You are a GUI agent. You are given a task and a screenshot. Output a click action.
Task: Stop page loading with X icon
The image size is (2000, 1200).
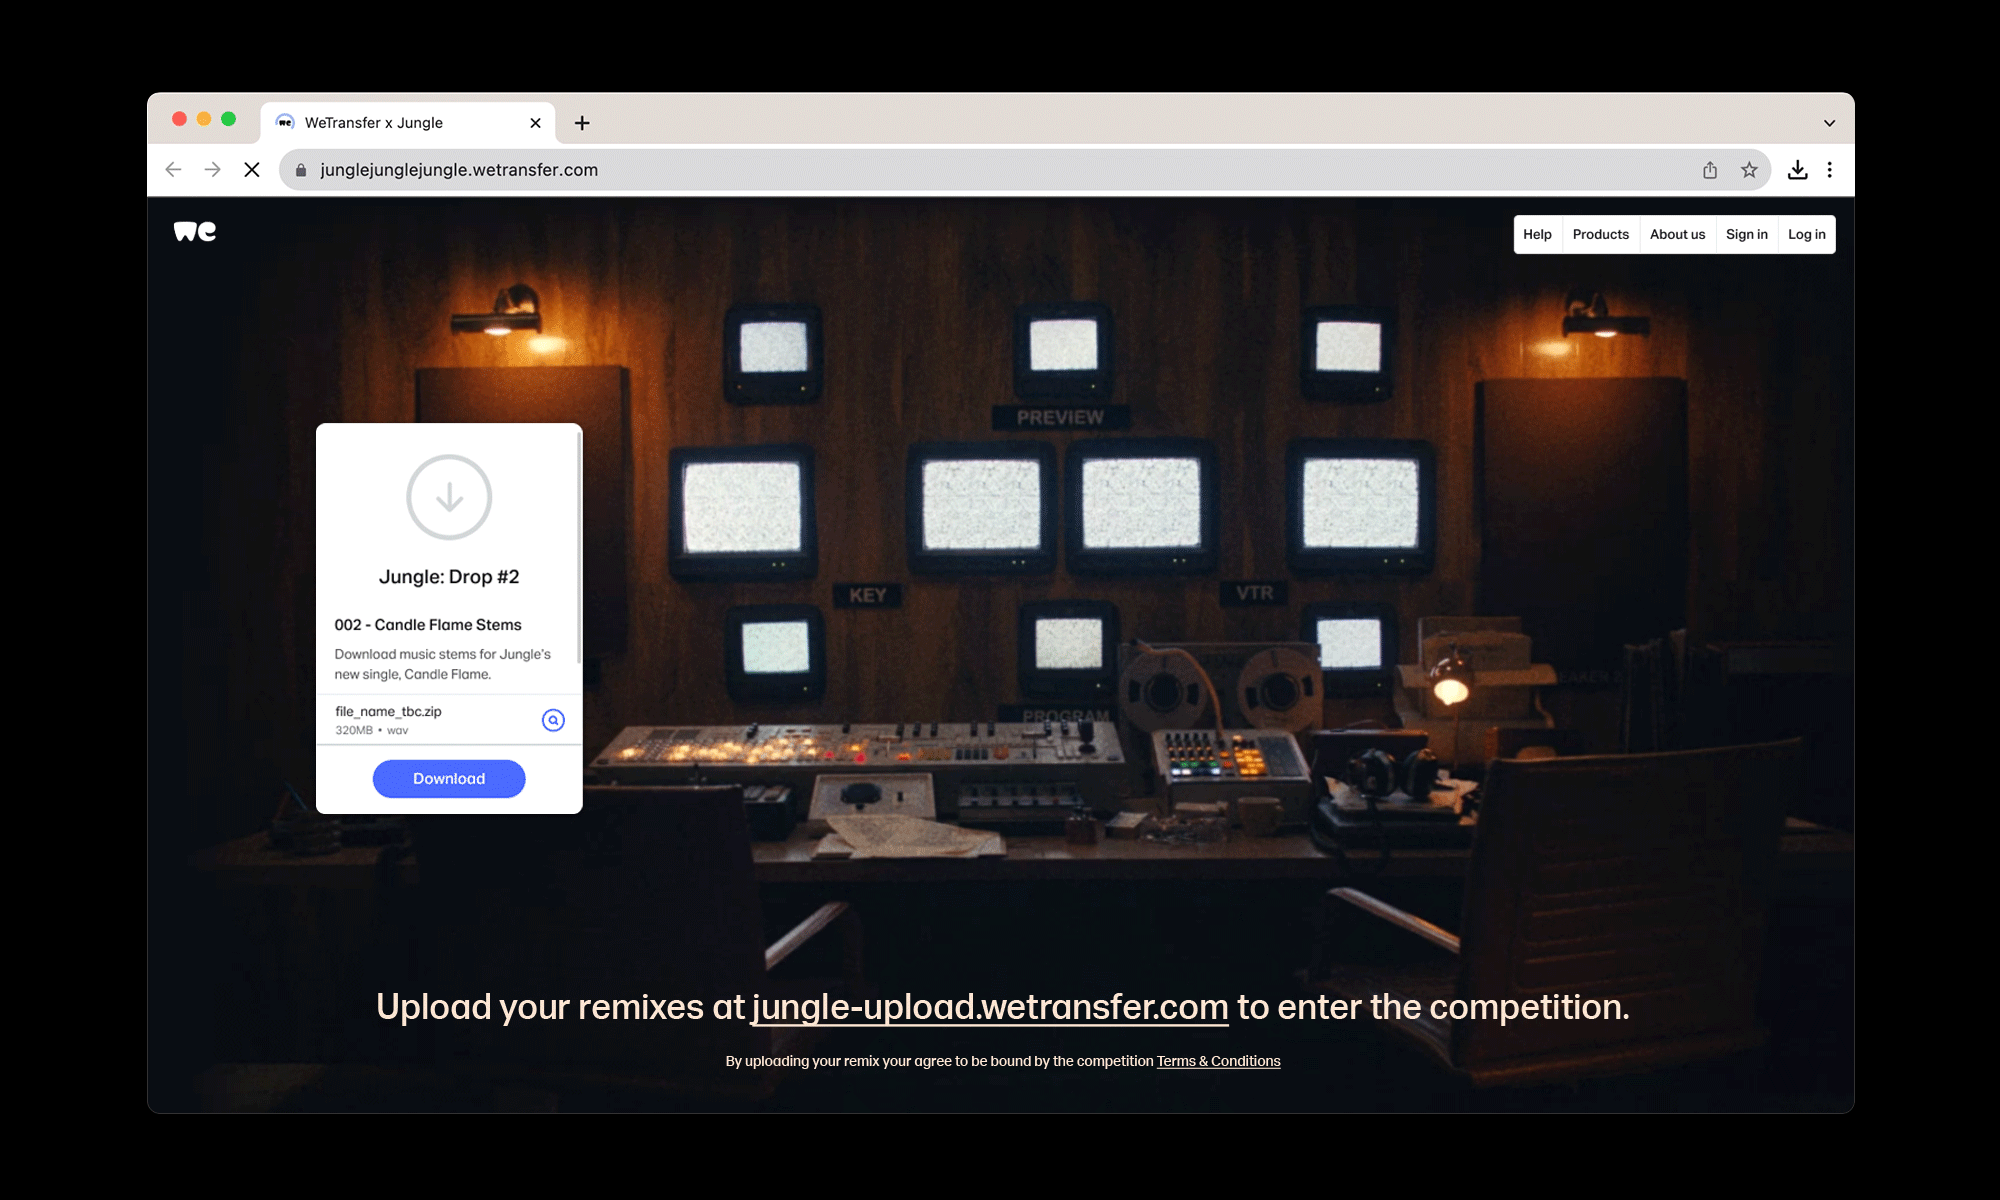(x=252, y=170)
